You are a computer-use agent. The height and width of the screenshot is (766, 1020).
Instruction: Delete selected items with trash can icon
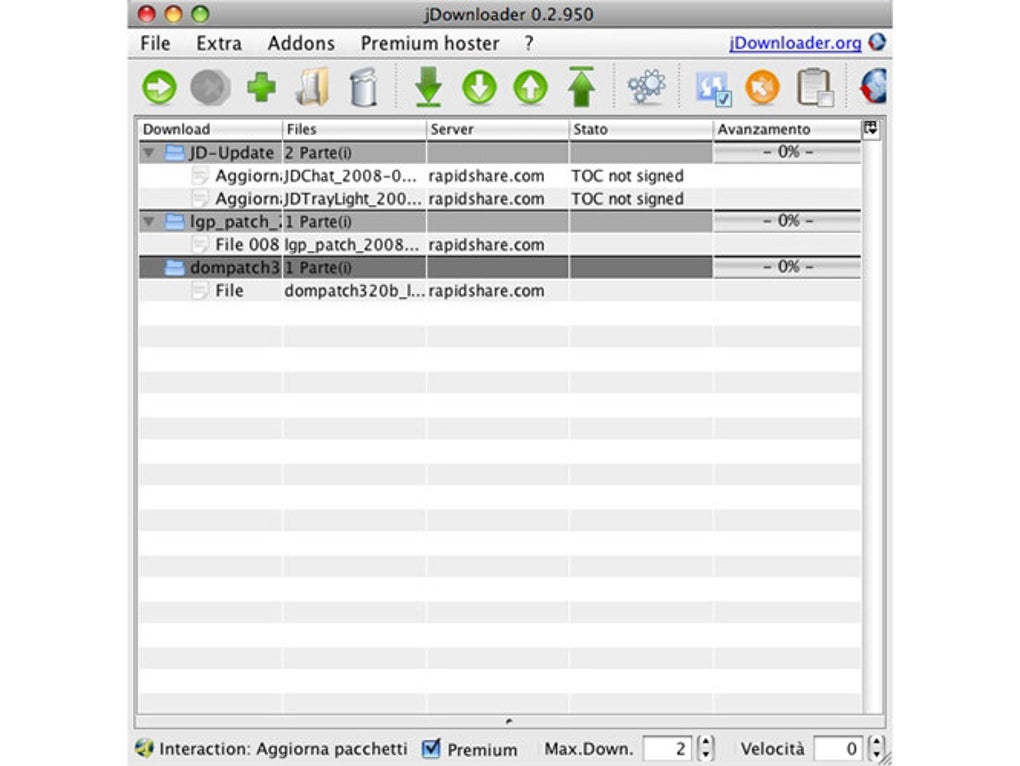[x=364, y=87]
